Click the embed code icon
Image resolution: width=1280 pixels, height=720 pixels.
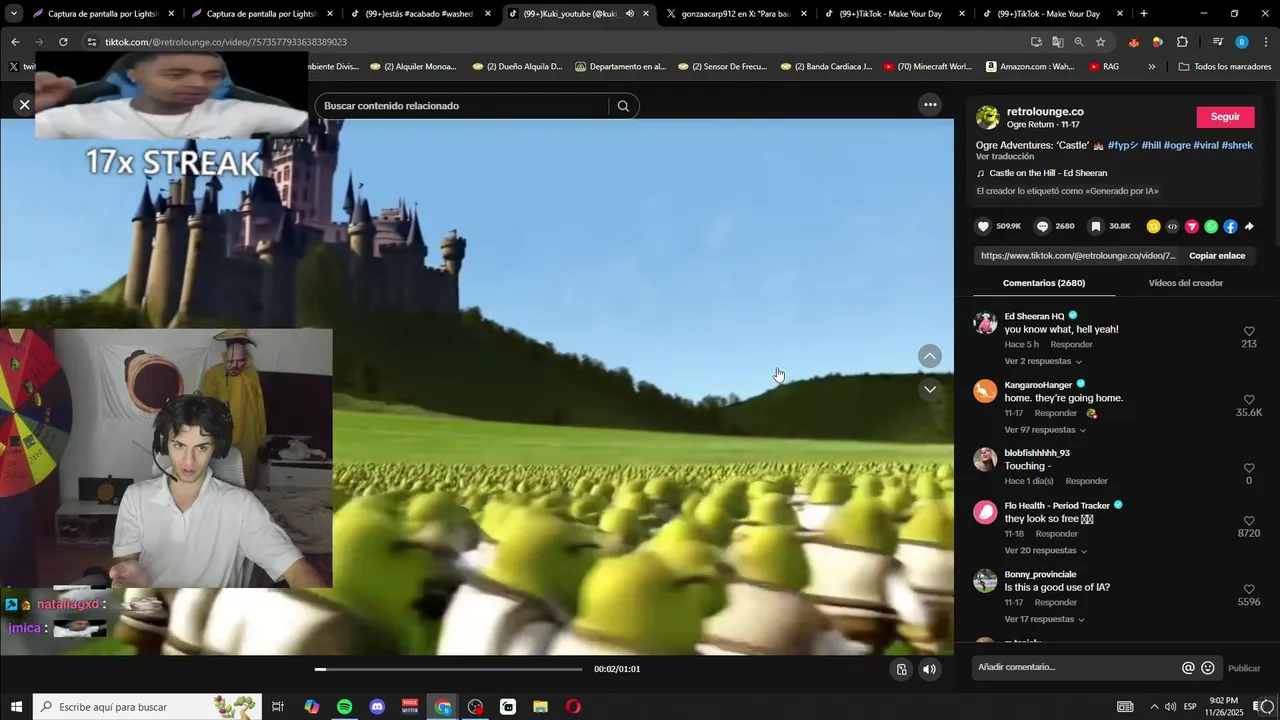[1172, 227]
